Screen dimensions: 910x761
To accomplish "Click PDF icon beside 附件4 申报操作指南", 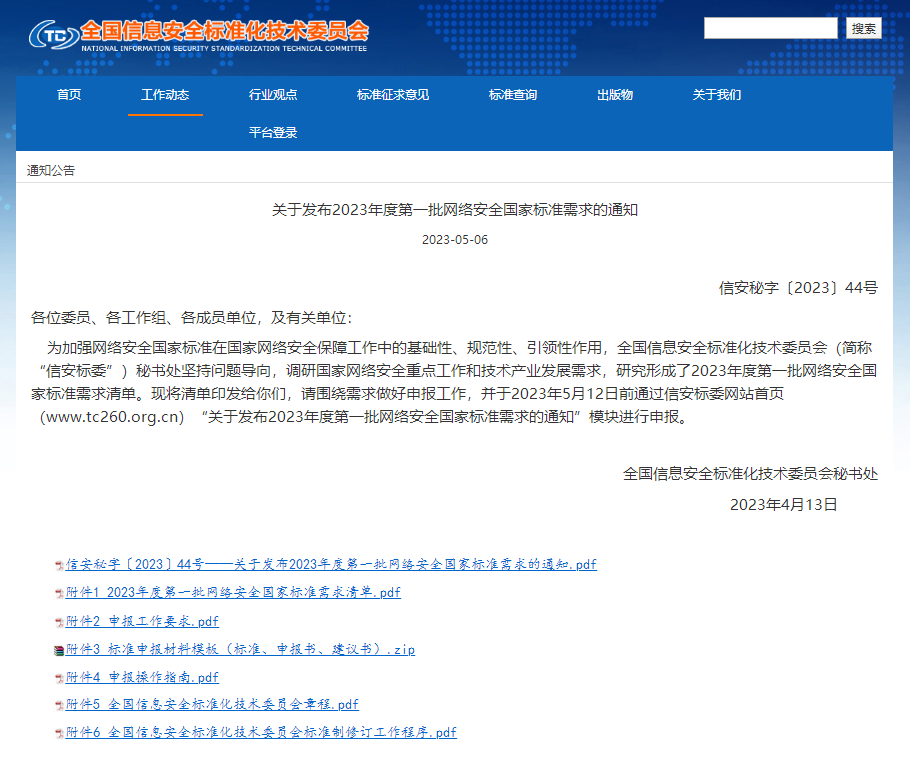I will [x=59, y=678].
